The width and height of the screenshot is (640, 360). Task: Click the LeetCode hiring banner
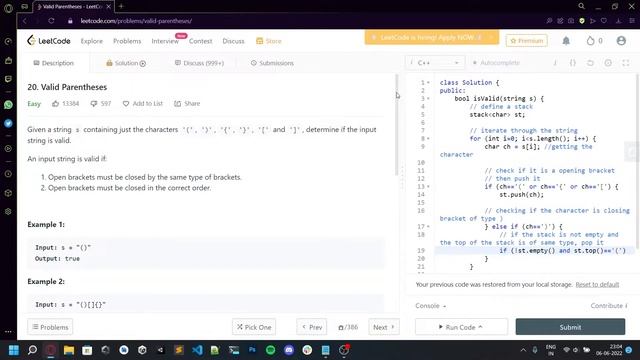click(431, 37)
